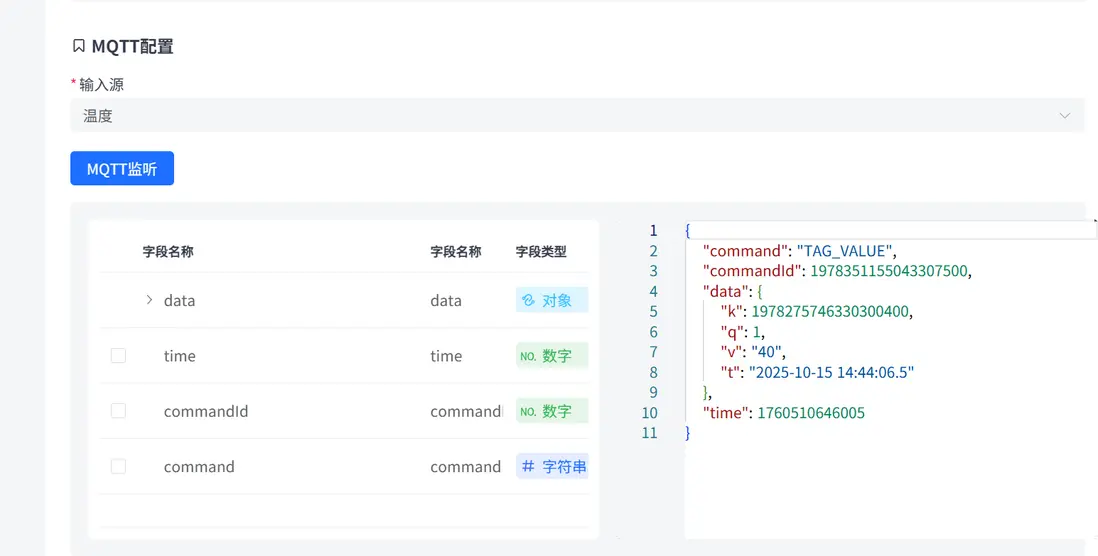Screen dimensions: 1098x556
Task: Click the MQTT配置 section heading
Action: tap(132, 46)
